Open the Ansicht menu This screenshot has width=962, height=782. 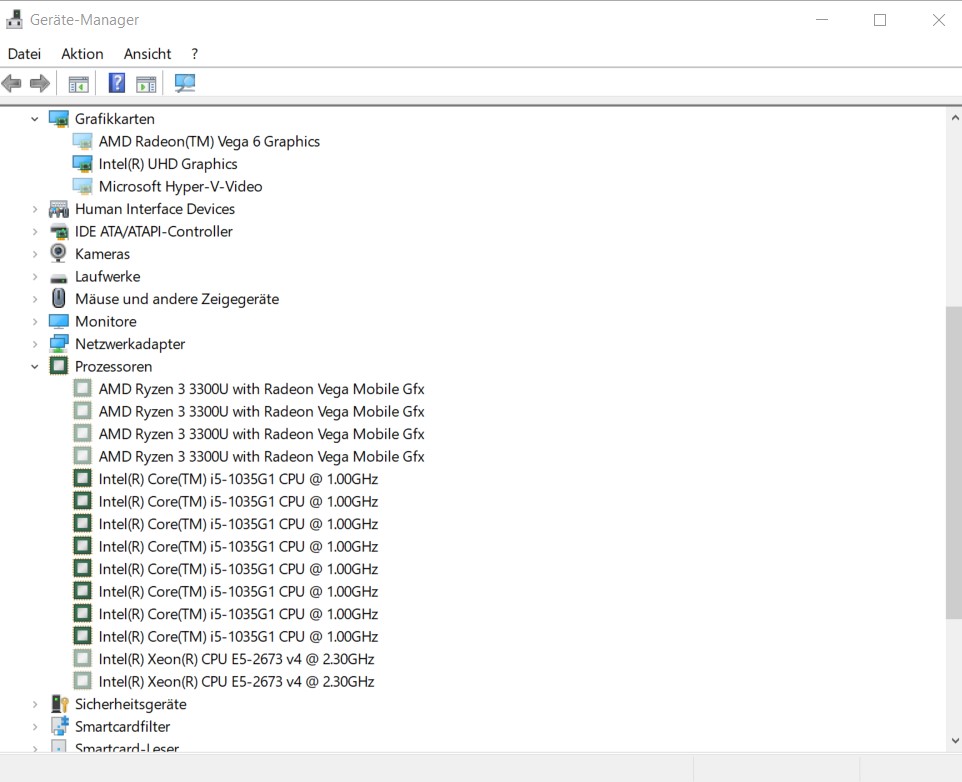[x=147, y=54]
